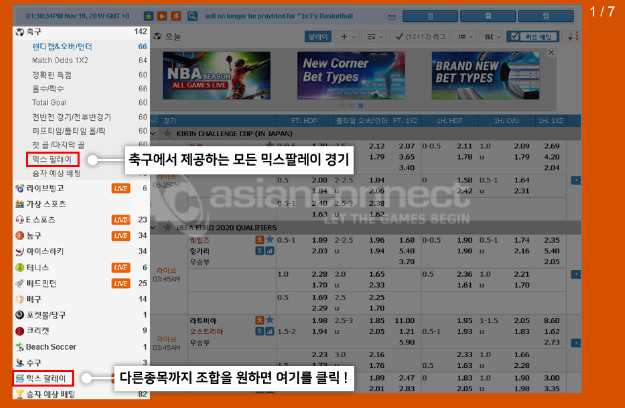This screenshot has height=408, width=625.
Task: Select the active blue banner carousel dot
Action: (x=360, y=106)
